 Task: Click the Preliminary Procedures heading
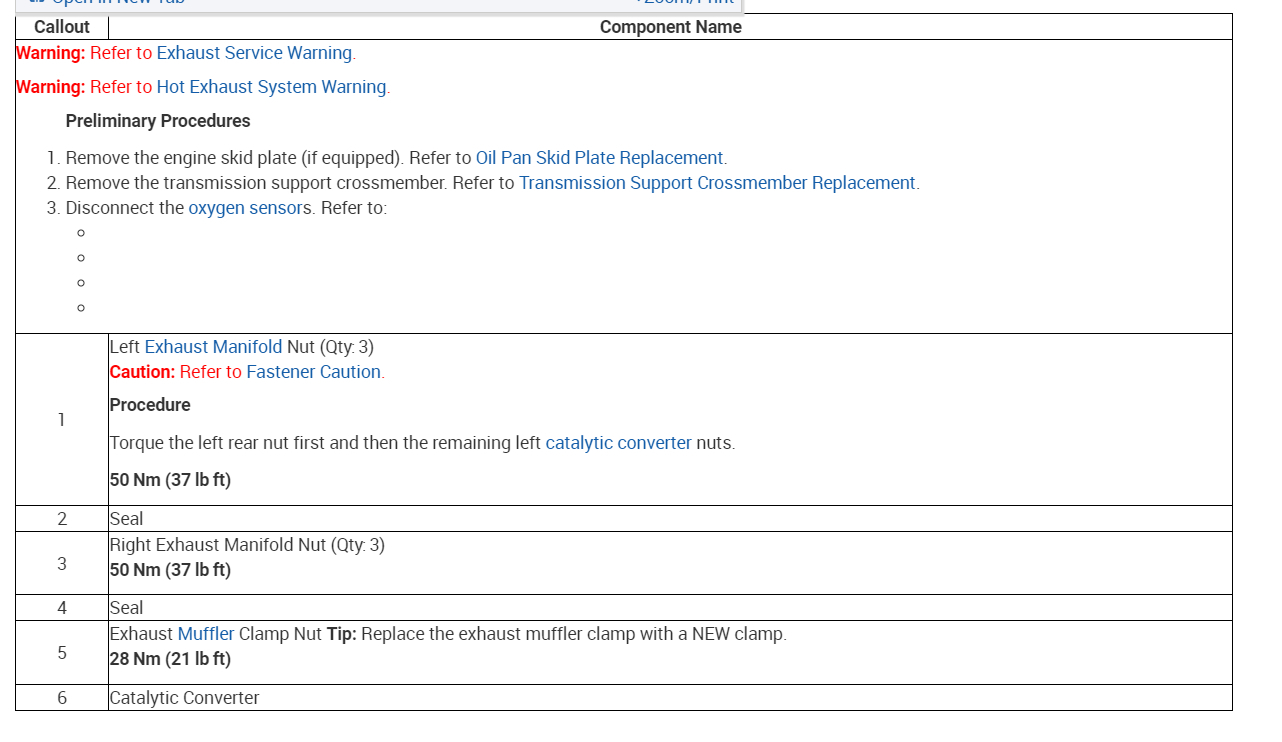tap(158, 121)
